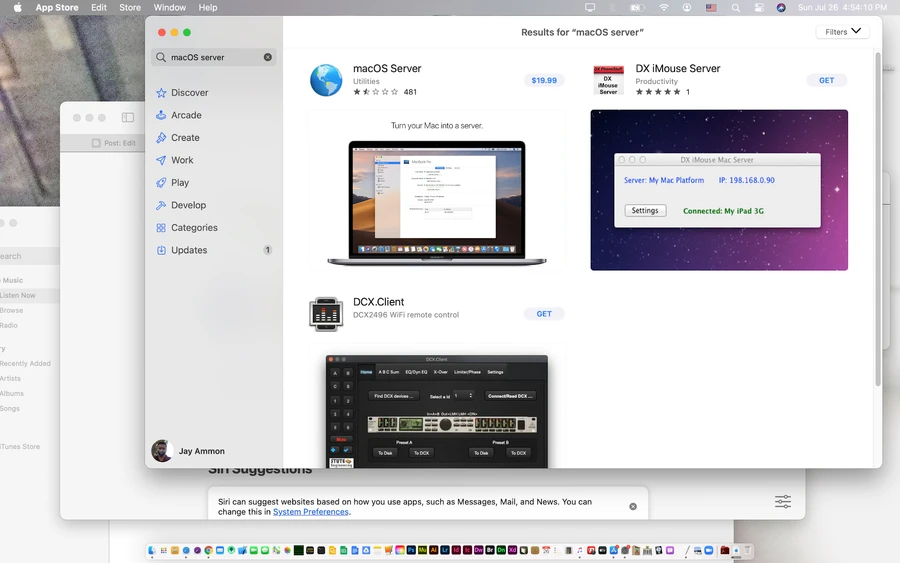Activate Siri from the menu bar
Image resolution: width=900 pixels, height=563 pixels.
point(781,7)
